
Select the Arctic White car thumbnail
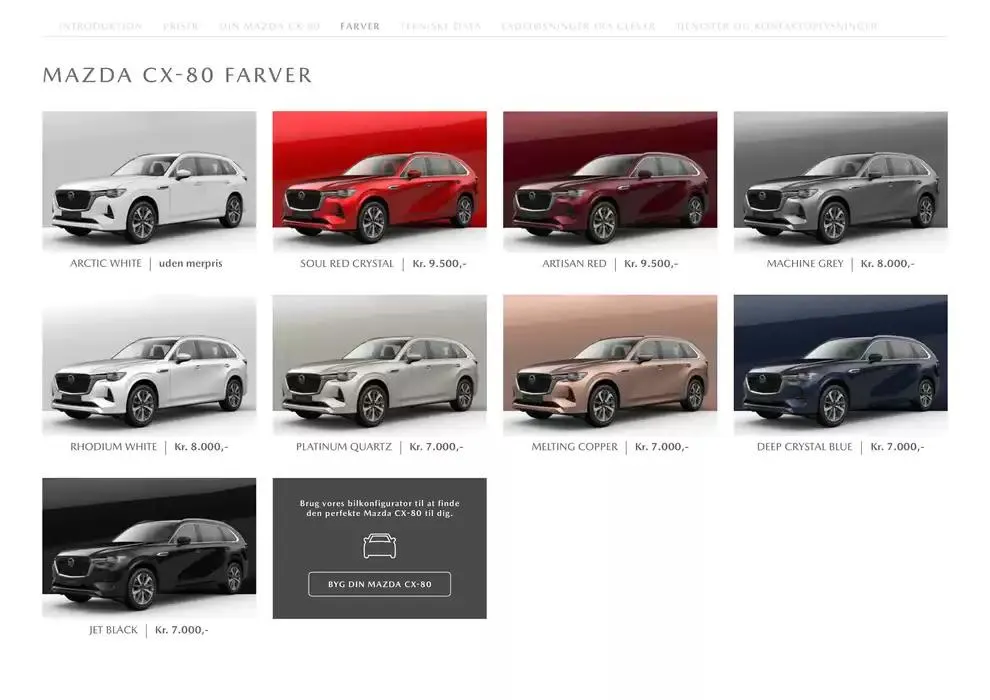point(148,179)
